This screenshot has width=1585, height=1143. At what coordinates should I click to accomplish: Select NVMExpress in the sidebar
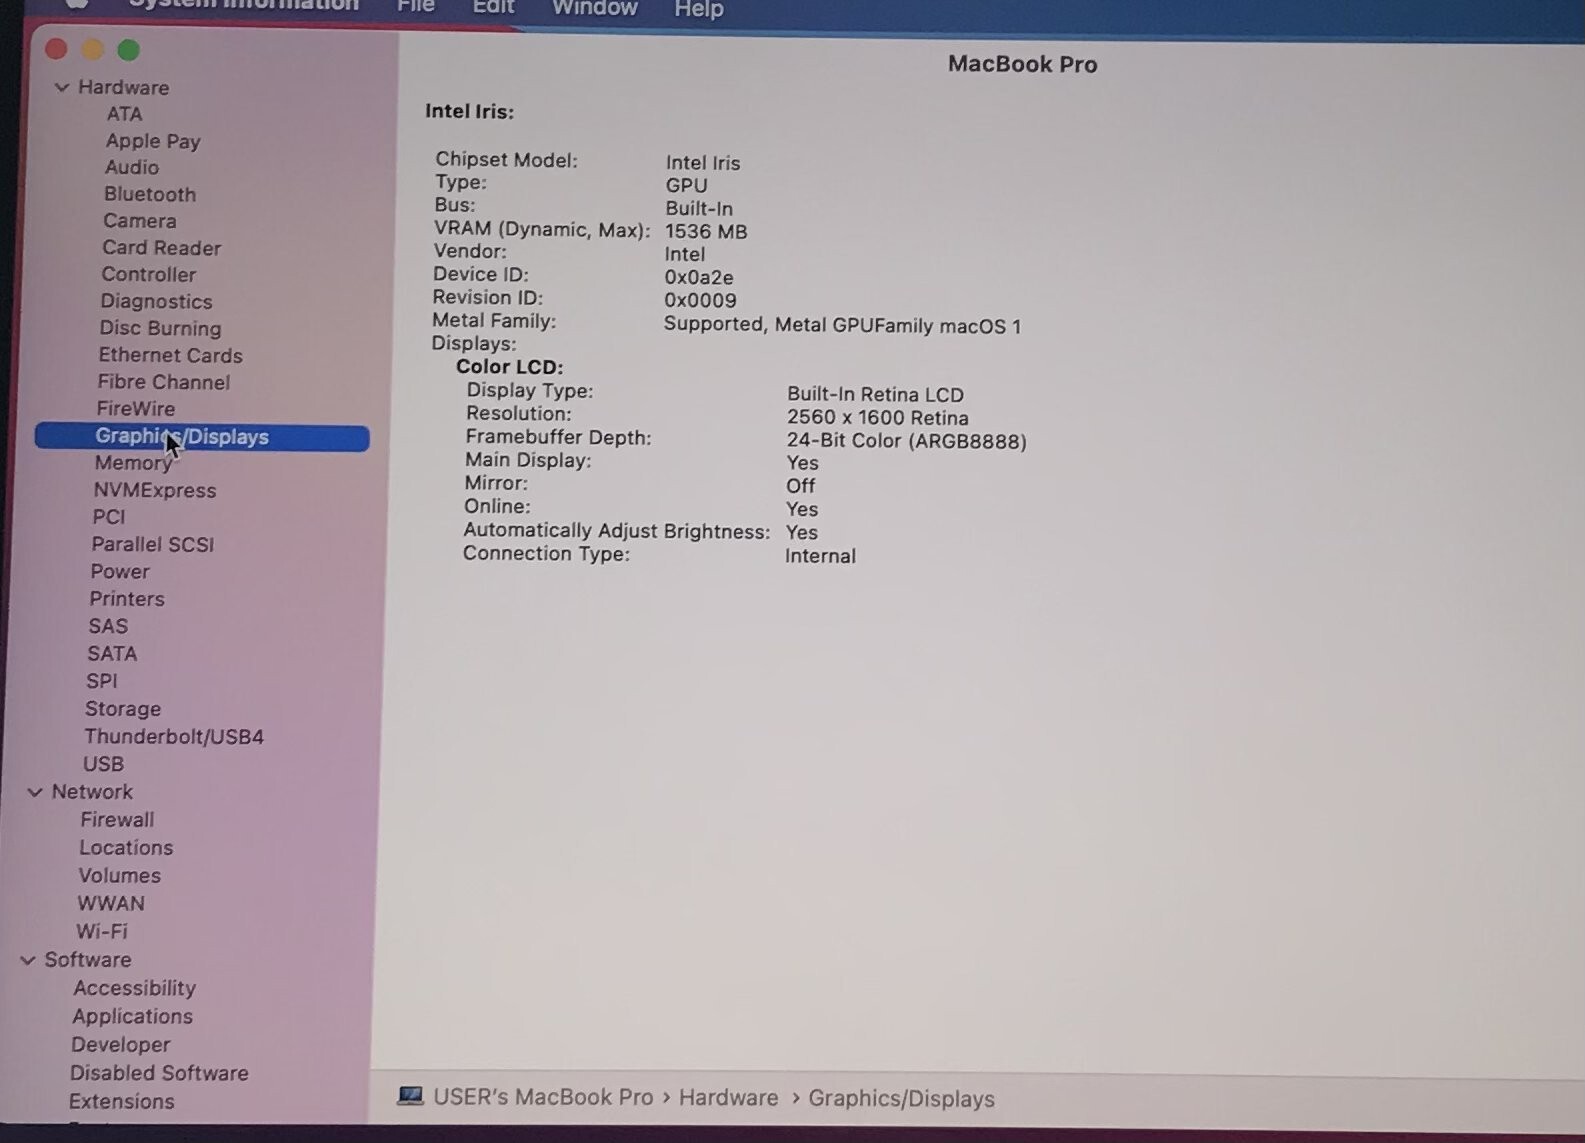pyautogui.click(x=154, y=490)
